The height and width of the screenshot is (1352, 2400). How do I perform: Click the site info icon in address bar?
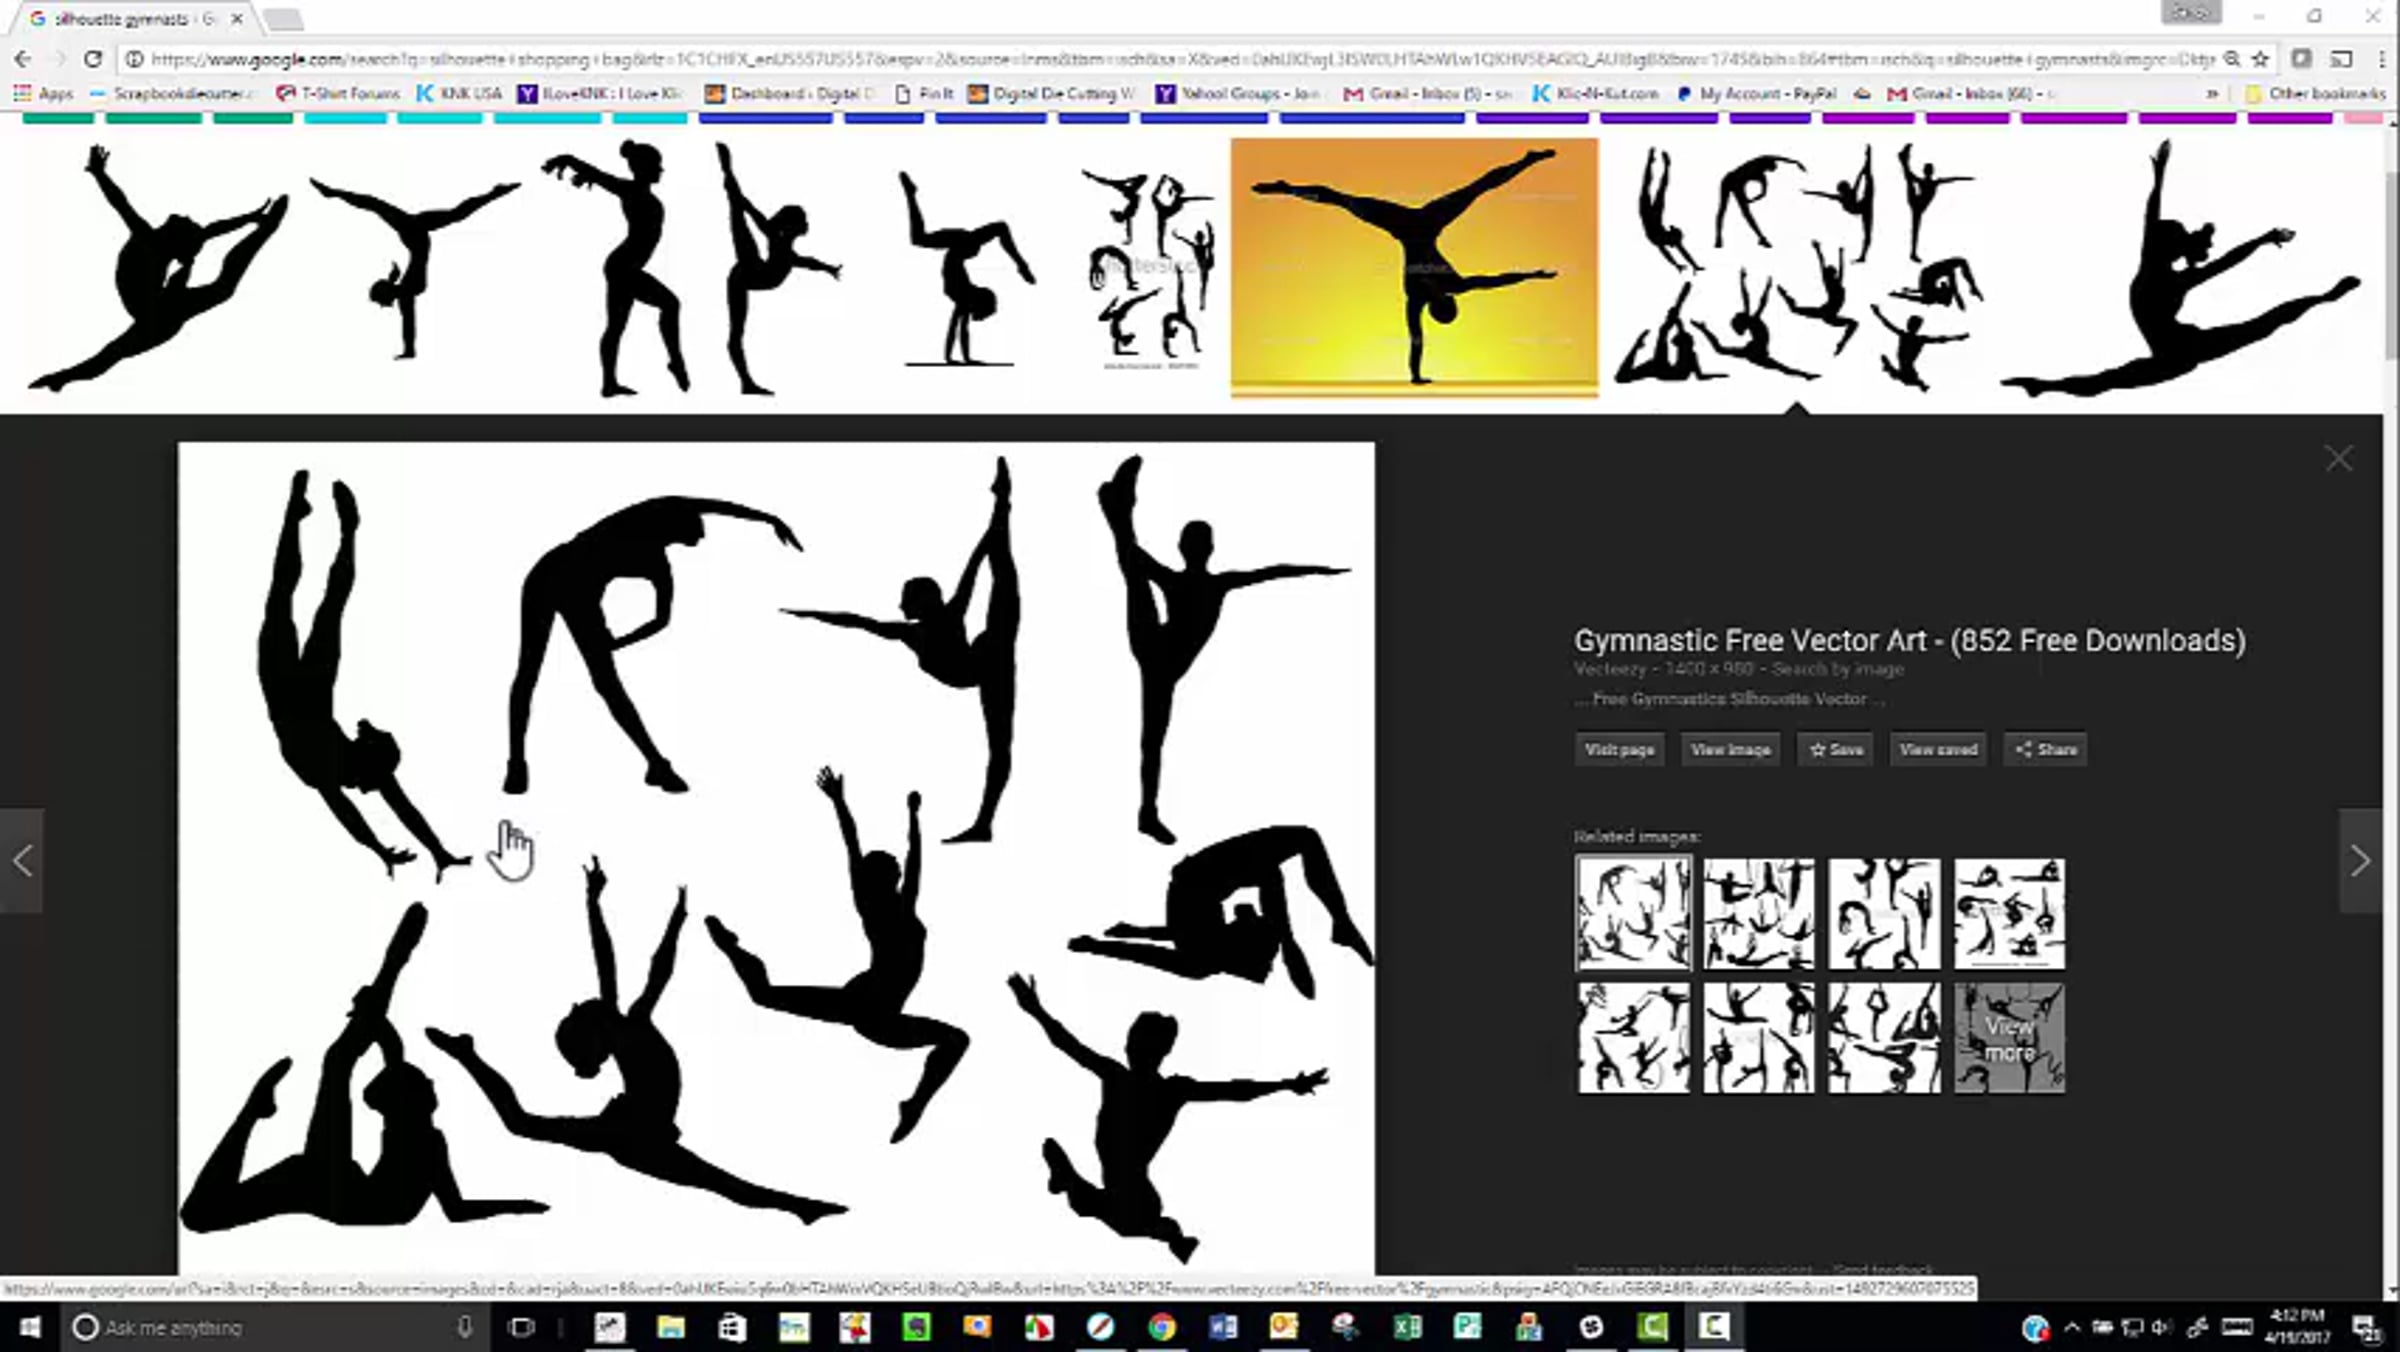[x=134, y=59]
